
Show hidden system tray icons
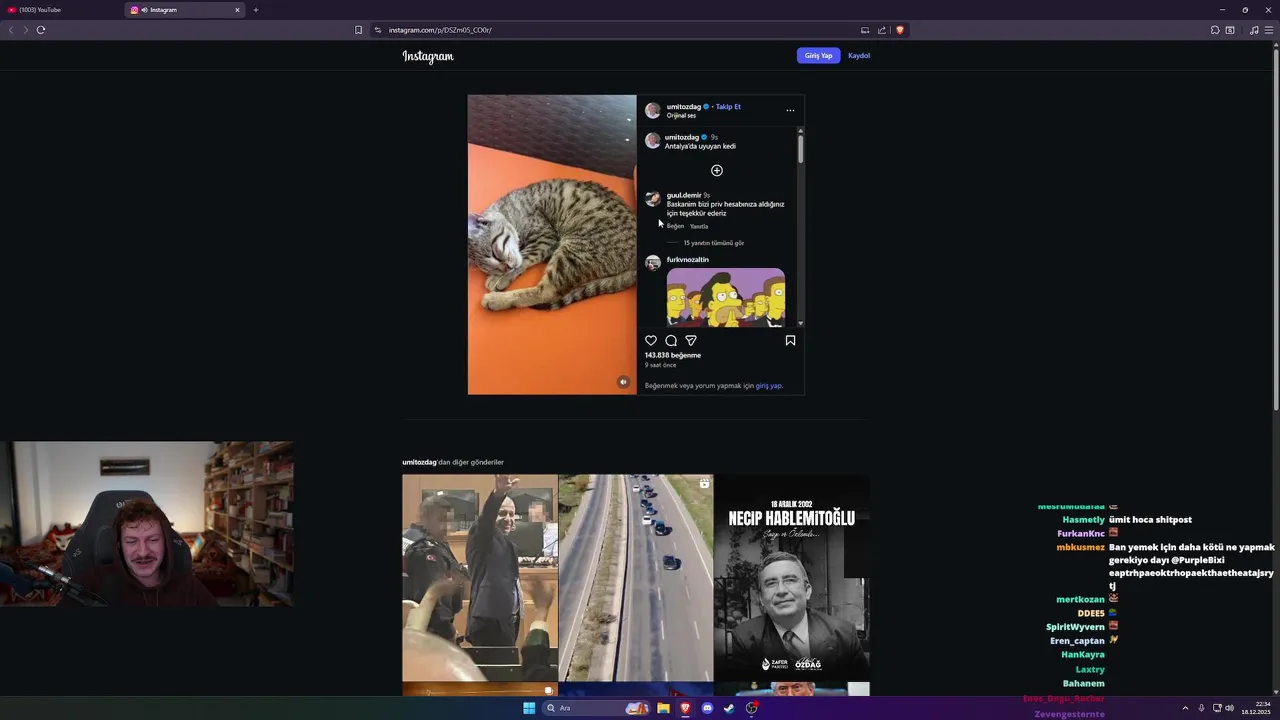(1185, 708)
